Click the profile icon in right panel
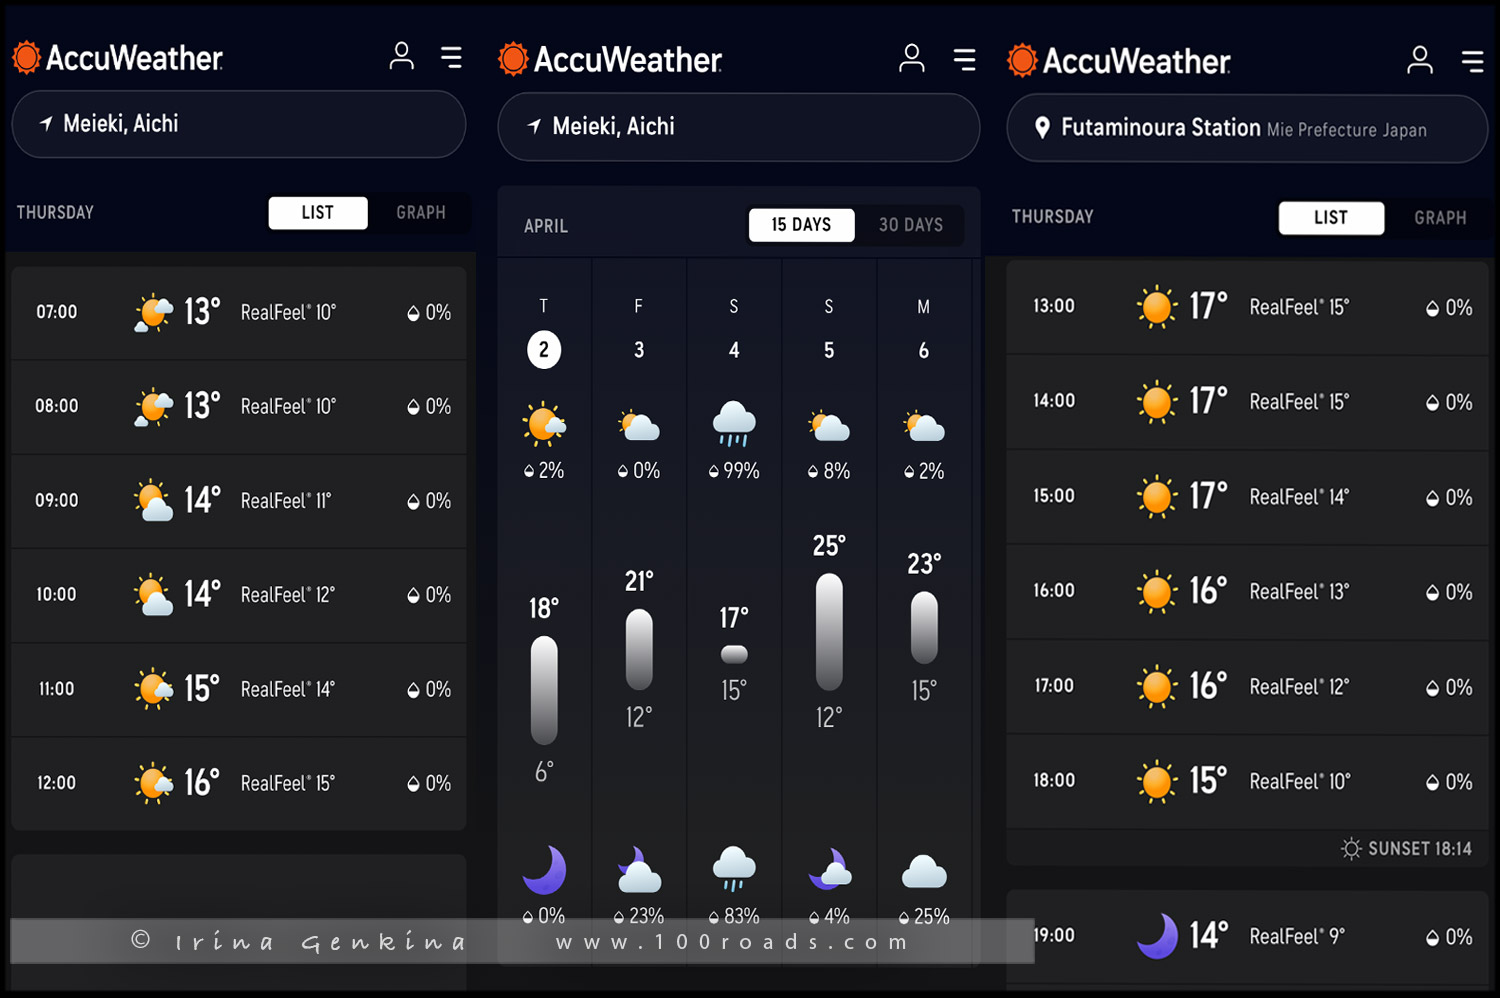The width and height of the screenshot is (1500, 998). coord(1419,60)
